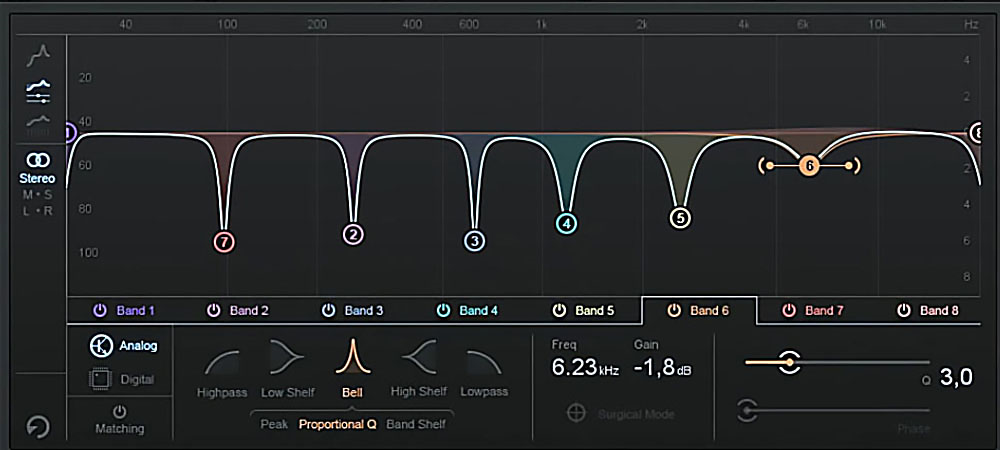This screenshot has width=1000, height=450.
Task: Click the Phase slider handle
Action: (747, 410)
